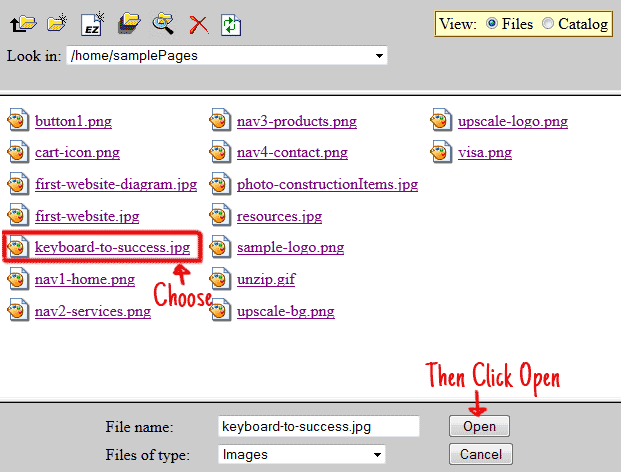The image size is (621, 472).
Task: Click the create new folder icon
Action: pos(57,22)
